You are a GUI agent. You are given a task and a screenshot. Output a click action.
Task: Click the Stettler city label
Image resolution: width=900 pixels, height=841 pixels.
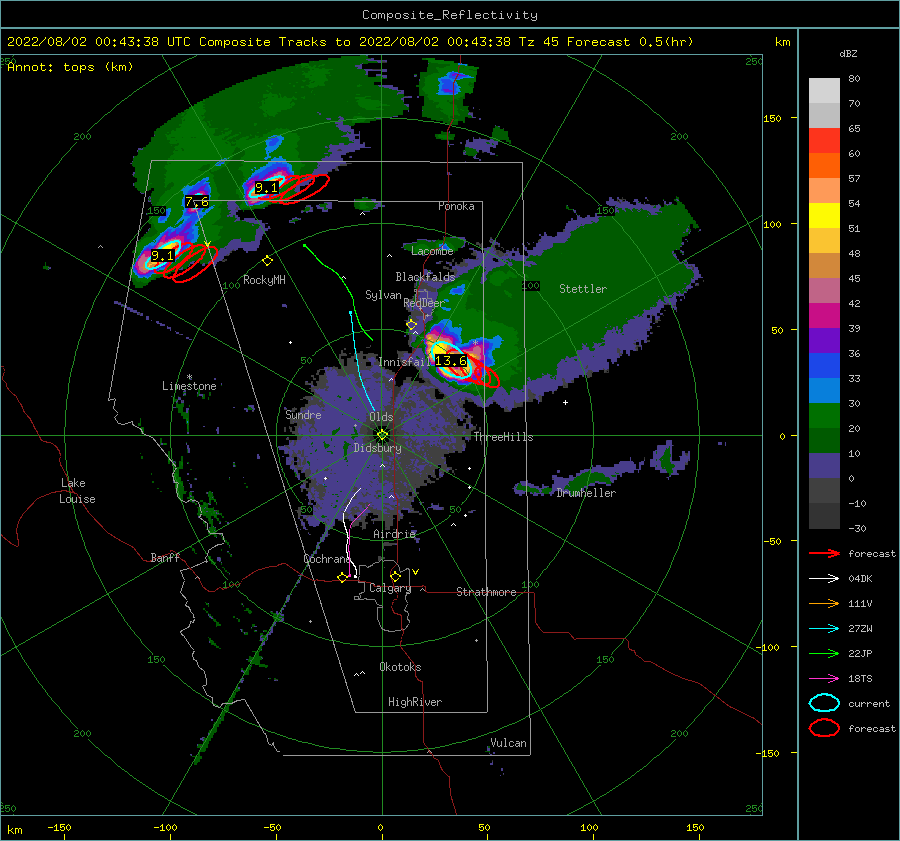pyautogui.click(x=583, y=289)
